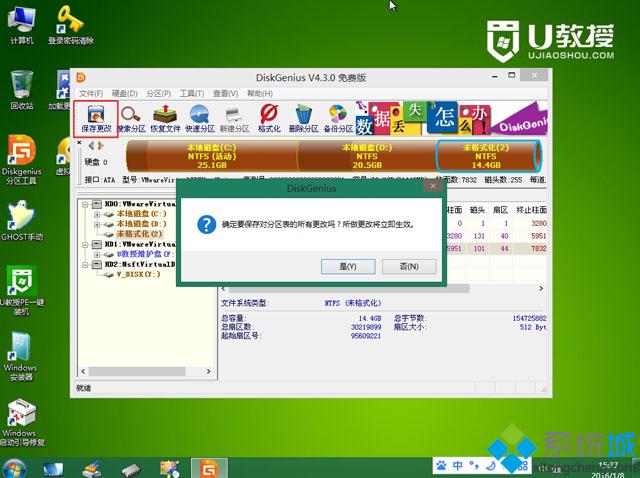Open the 分区(P) menu
The image size is (640, 478).
158,93
